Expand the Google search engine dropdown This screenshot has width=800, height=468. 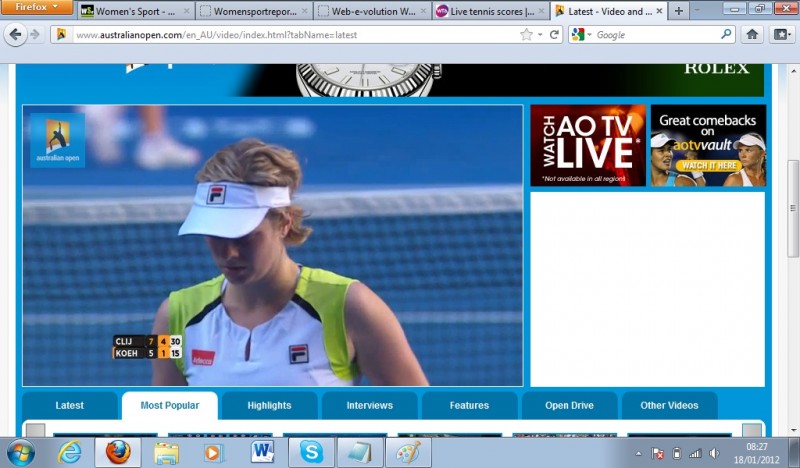click(x=582, y=34)
